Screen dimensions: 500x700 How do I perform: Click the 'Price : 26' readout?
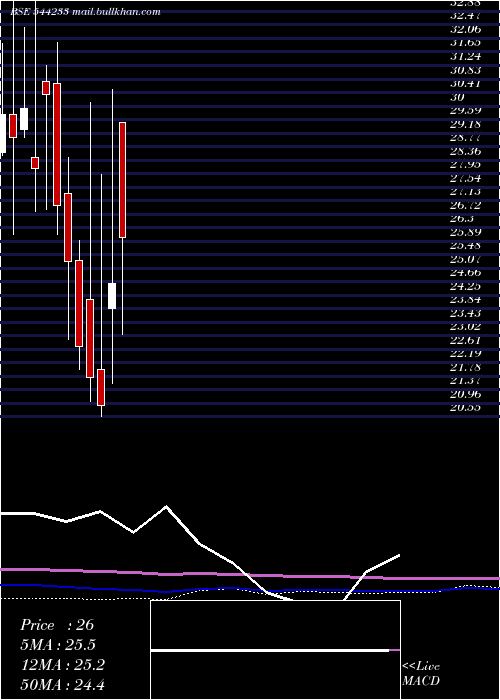point(57,625)
